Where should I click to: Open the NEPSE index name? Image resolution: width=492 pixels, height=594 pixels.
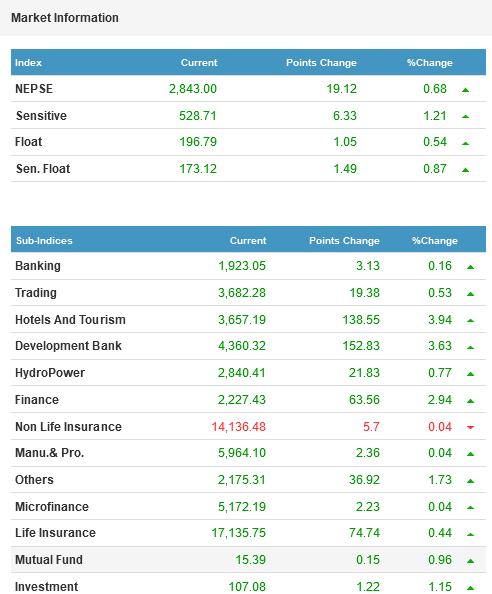pyautogui.click(x=34, y=89)
